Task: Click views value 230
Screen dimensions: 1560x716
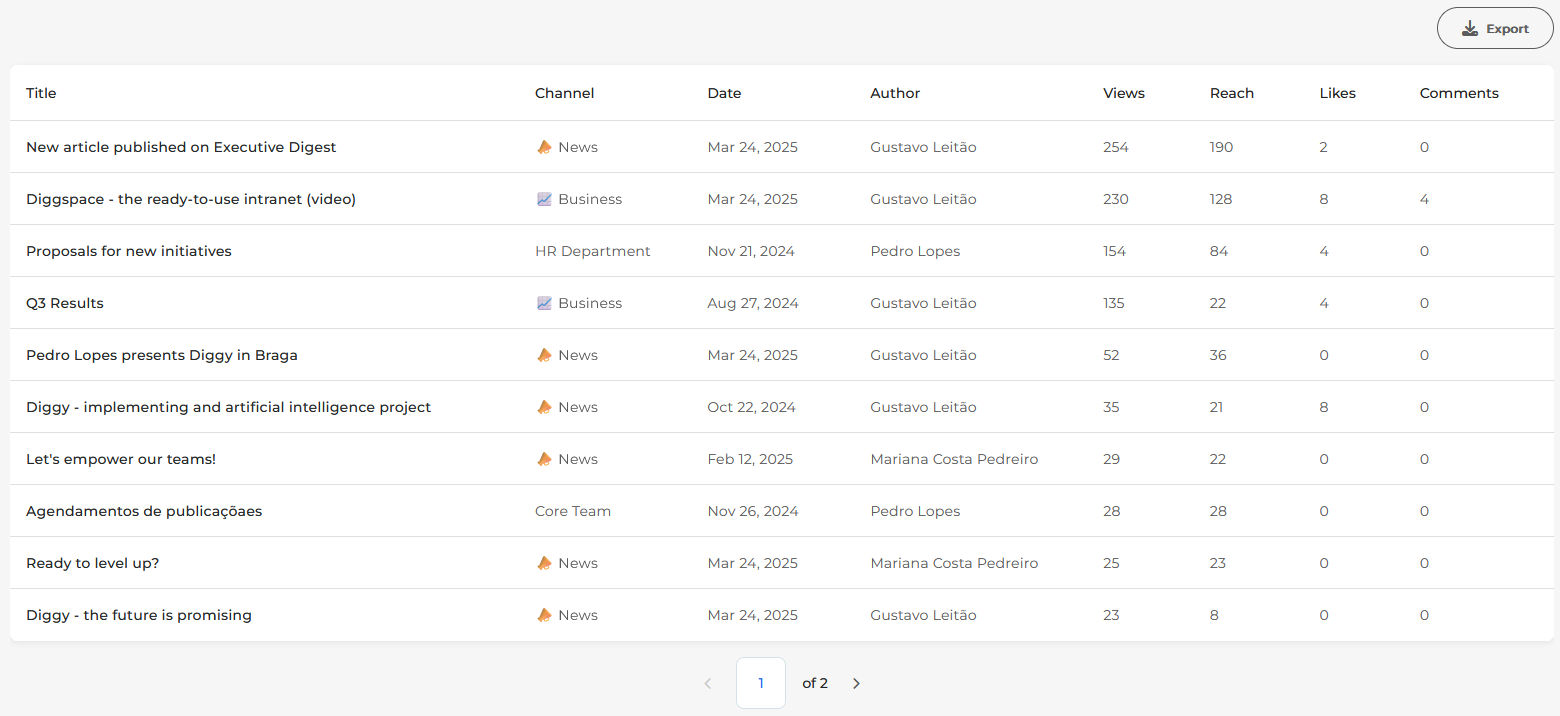Action: [1116, 199]
